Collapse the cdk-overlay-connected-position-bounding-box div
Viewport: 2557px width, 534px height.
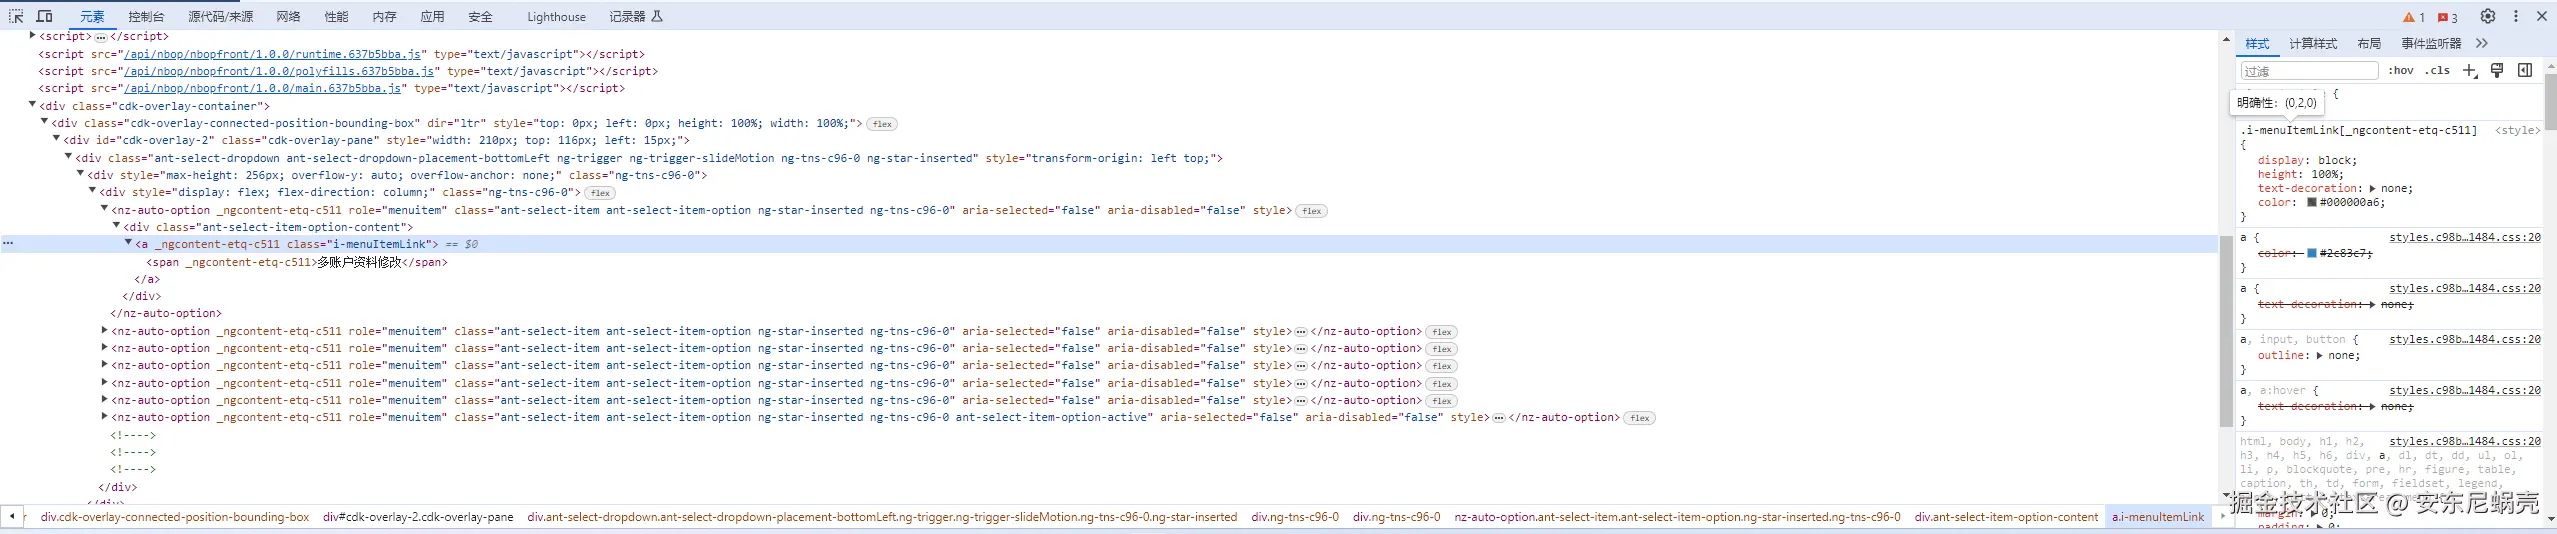click(44, 122)
